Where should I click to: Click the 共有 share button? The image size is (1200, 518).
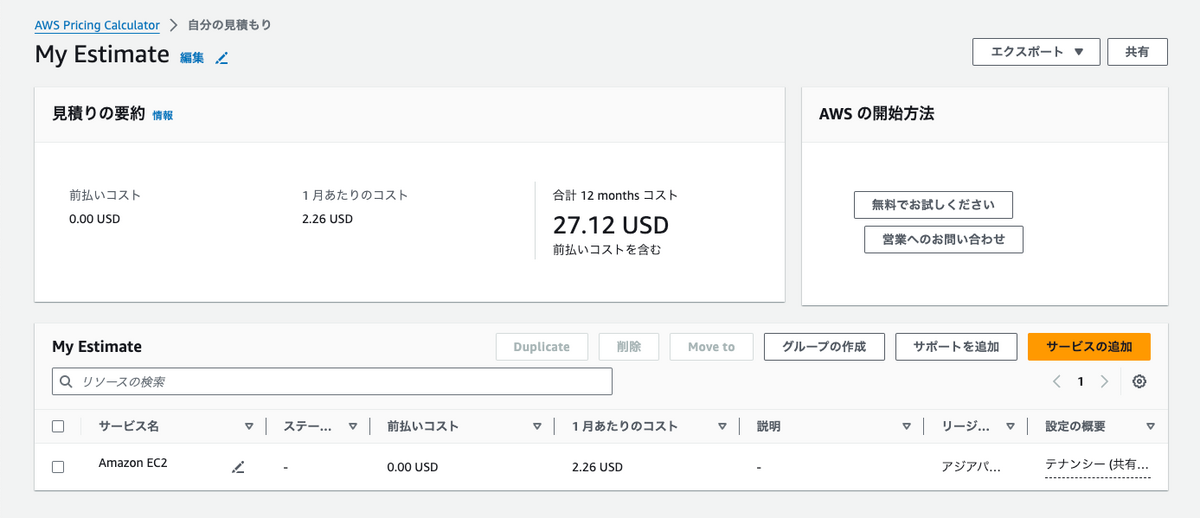click(1137, 52)
